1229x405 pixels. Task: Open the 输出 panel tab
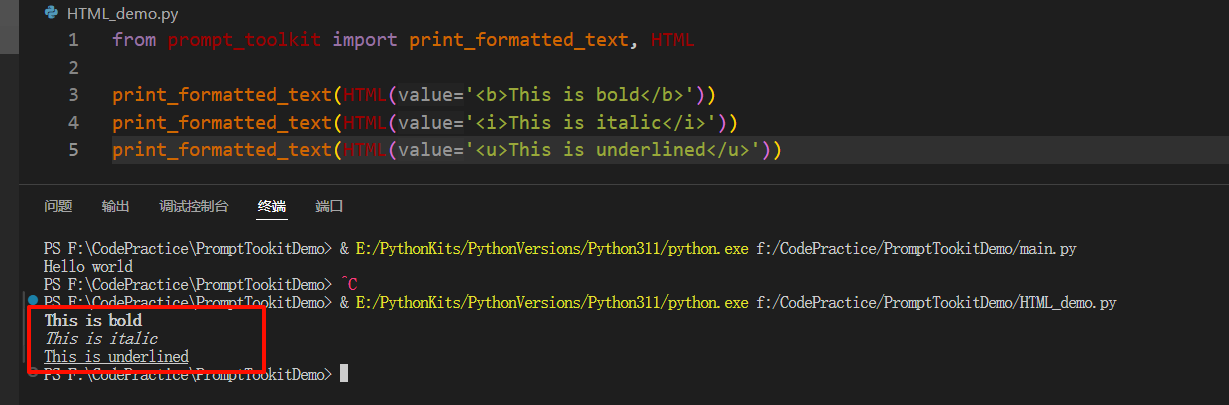(x=115, y=206)
